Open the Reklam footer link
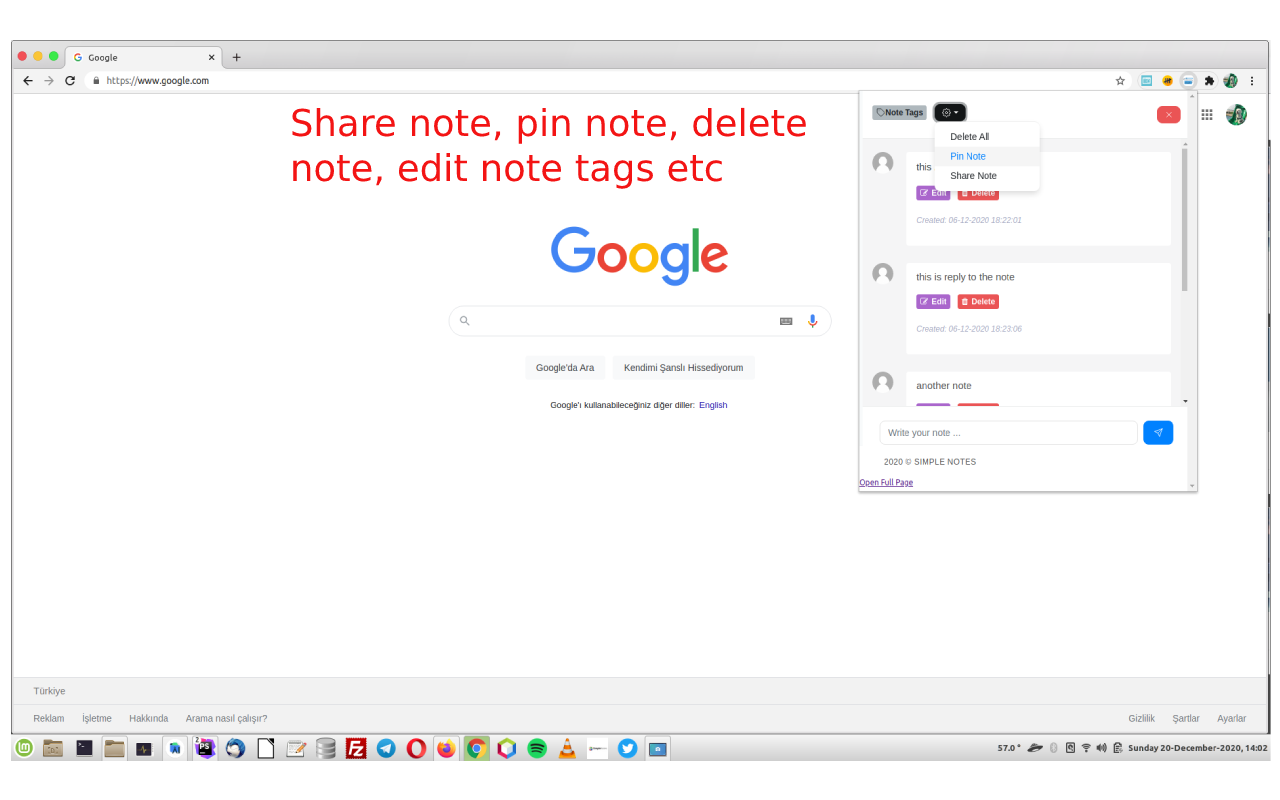This screenshot has width=1280, height=800. [x=49, y=718]
